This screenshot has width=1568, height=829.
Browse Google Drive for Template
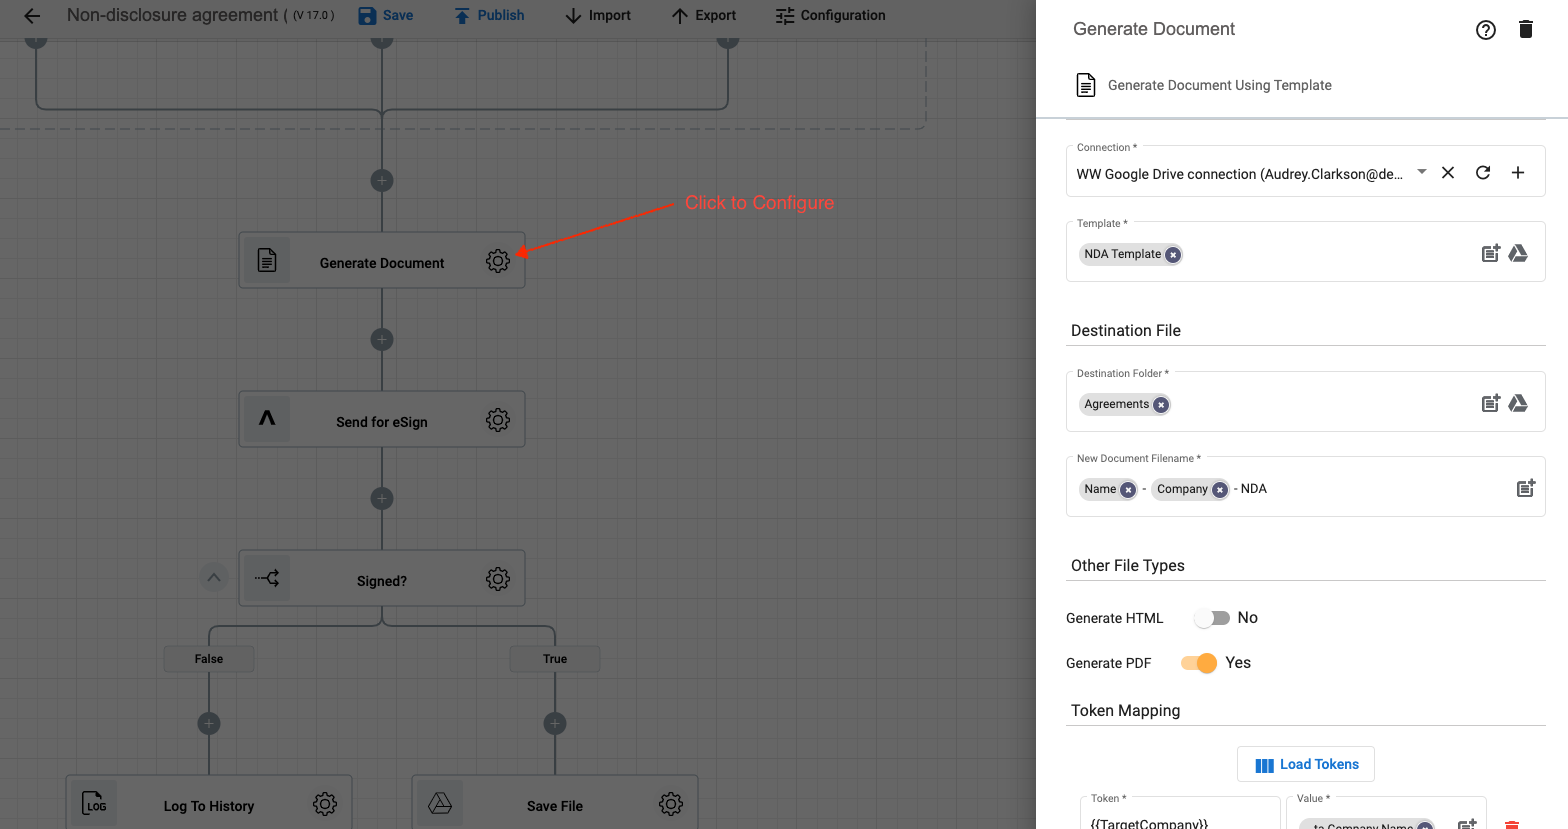click(x=1518, y=253)
